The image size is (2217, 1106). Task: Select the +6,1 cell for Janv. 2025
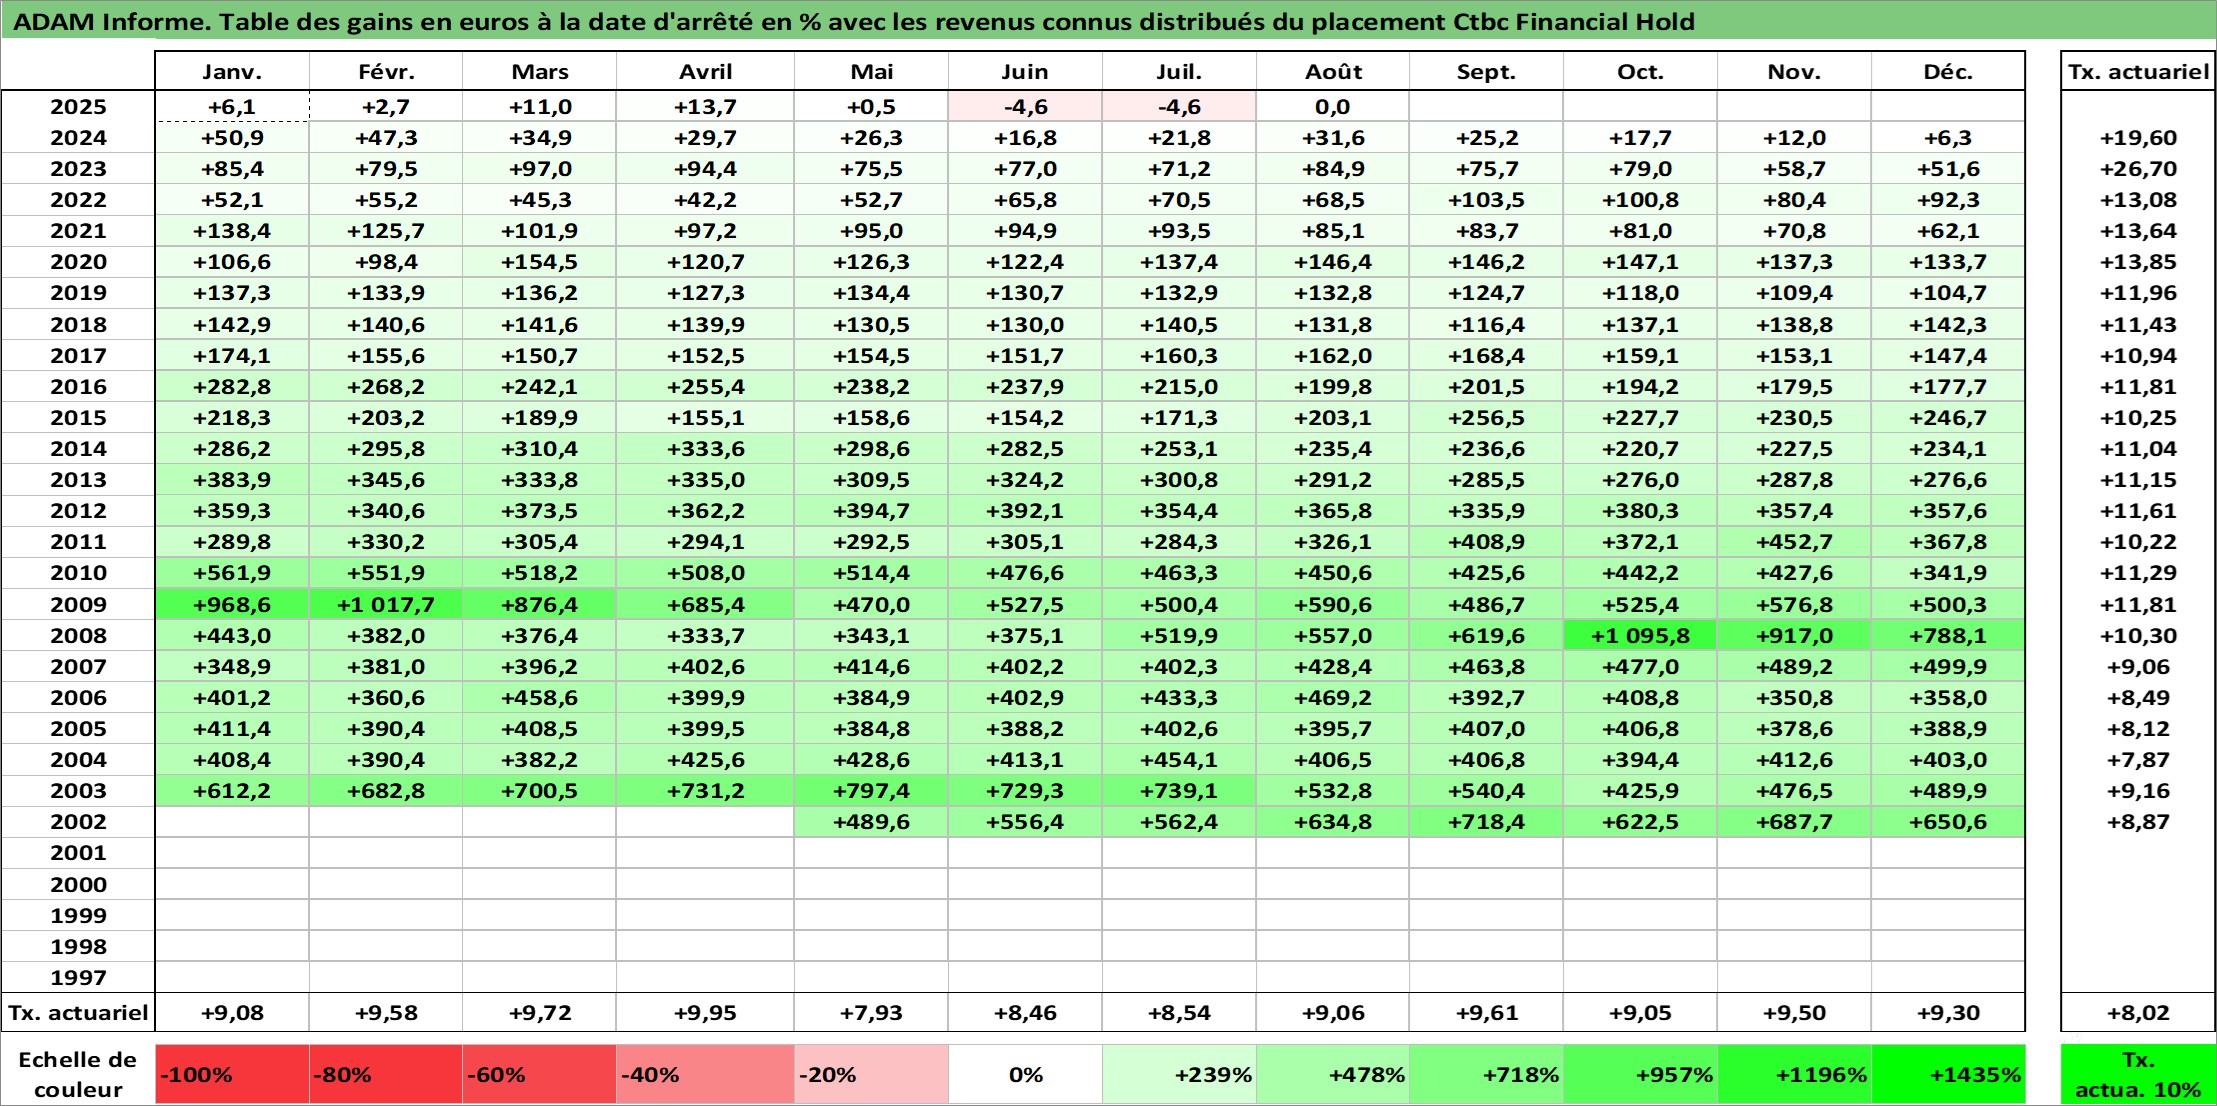(x=232, y=107)
